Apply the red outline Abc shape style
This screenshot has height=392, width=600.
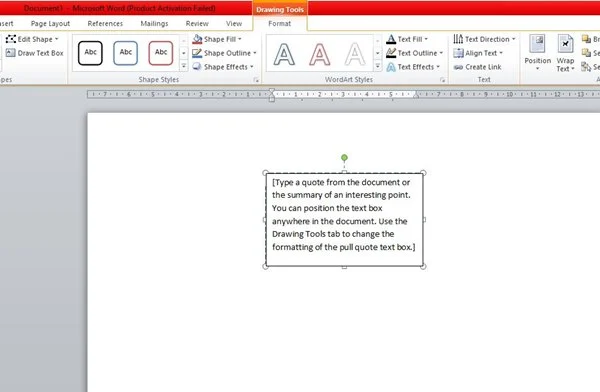[161, 53]
